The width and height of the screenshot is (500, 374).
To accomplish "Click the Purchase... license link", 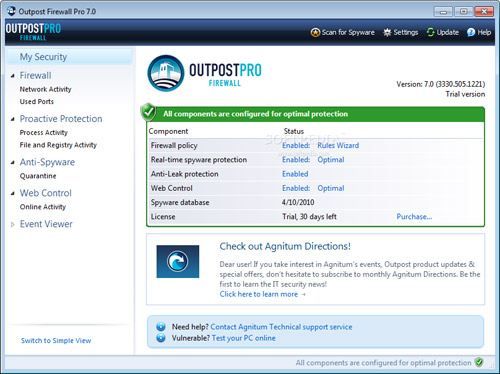I will 414,217.
